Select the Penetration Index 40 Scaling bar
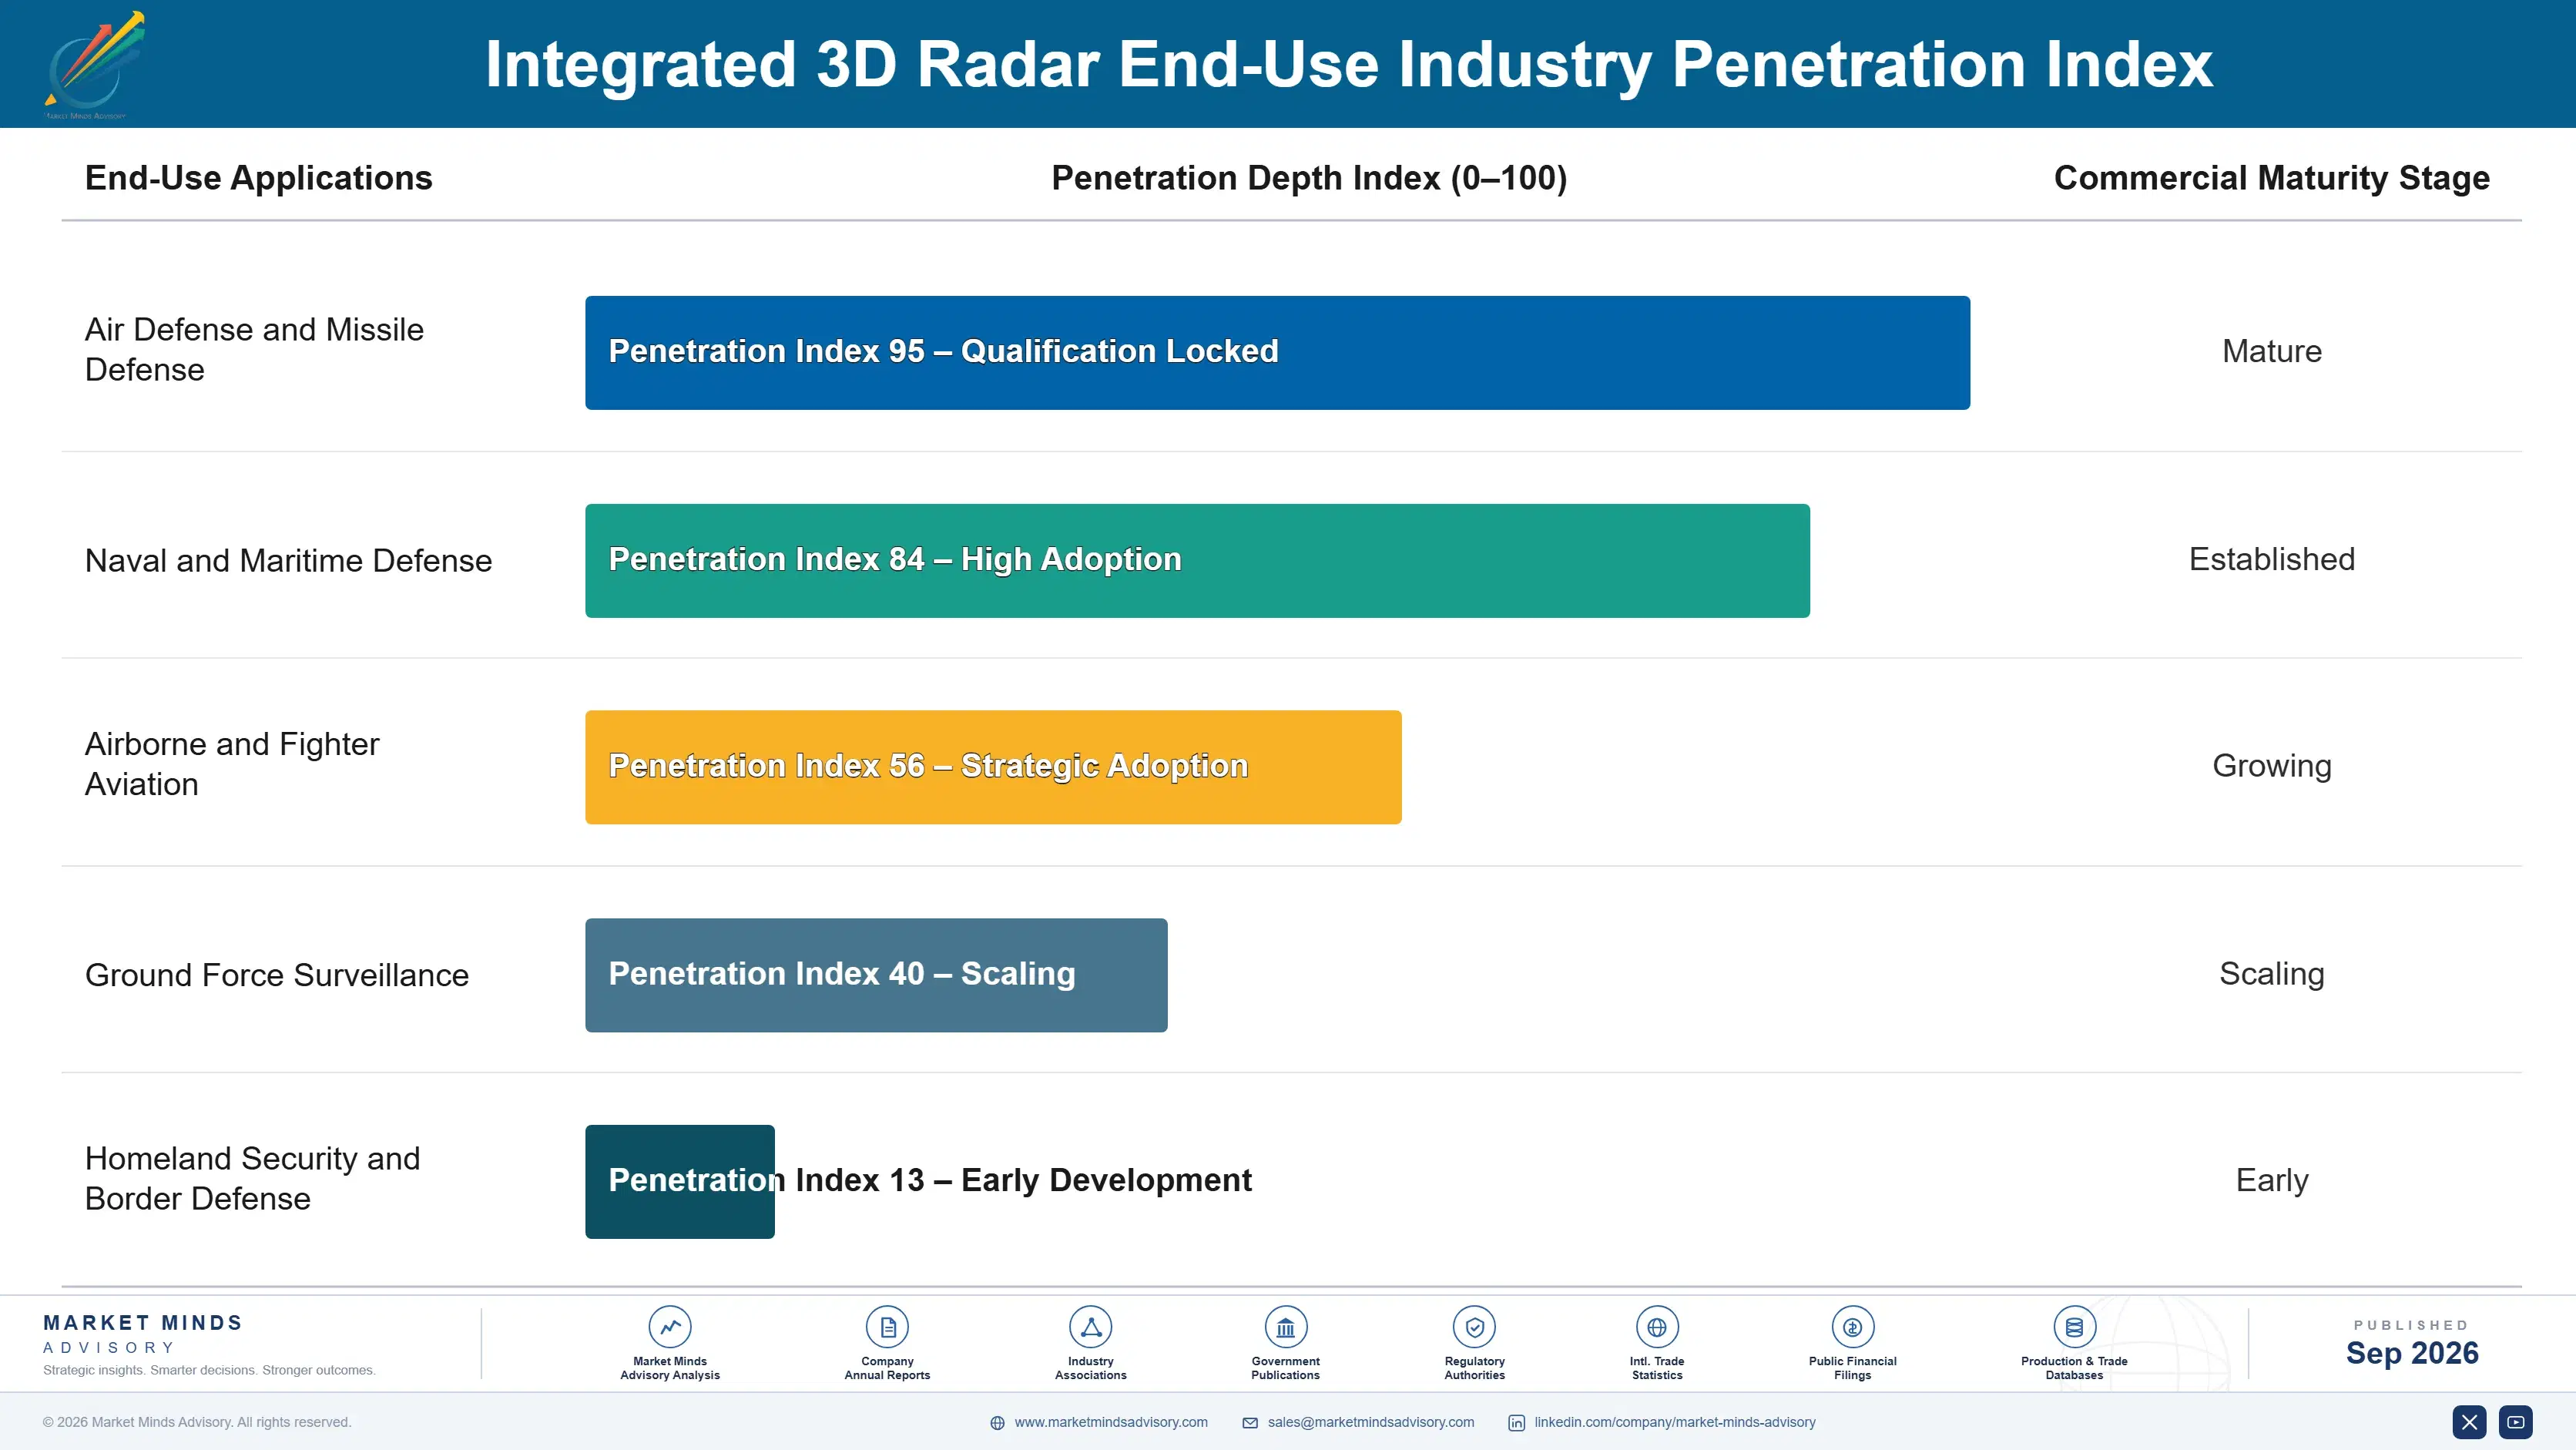The width and height of the screenshot is (2576, 1450). tap(876, 975)
